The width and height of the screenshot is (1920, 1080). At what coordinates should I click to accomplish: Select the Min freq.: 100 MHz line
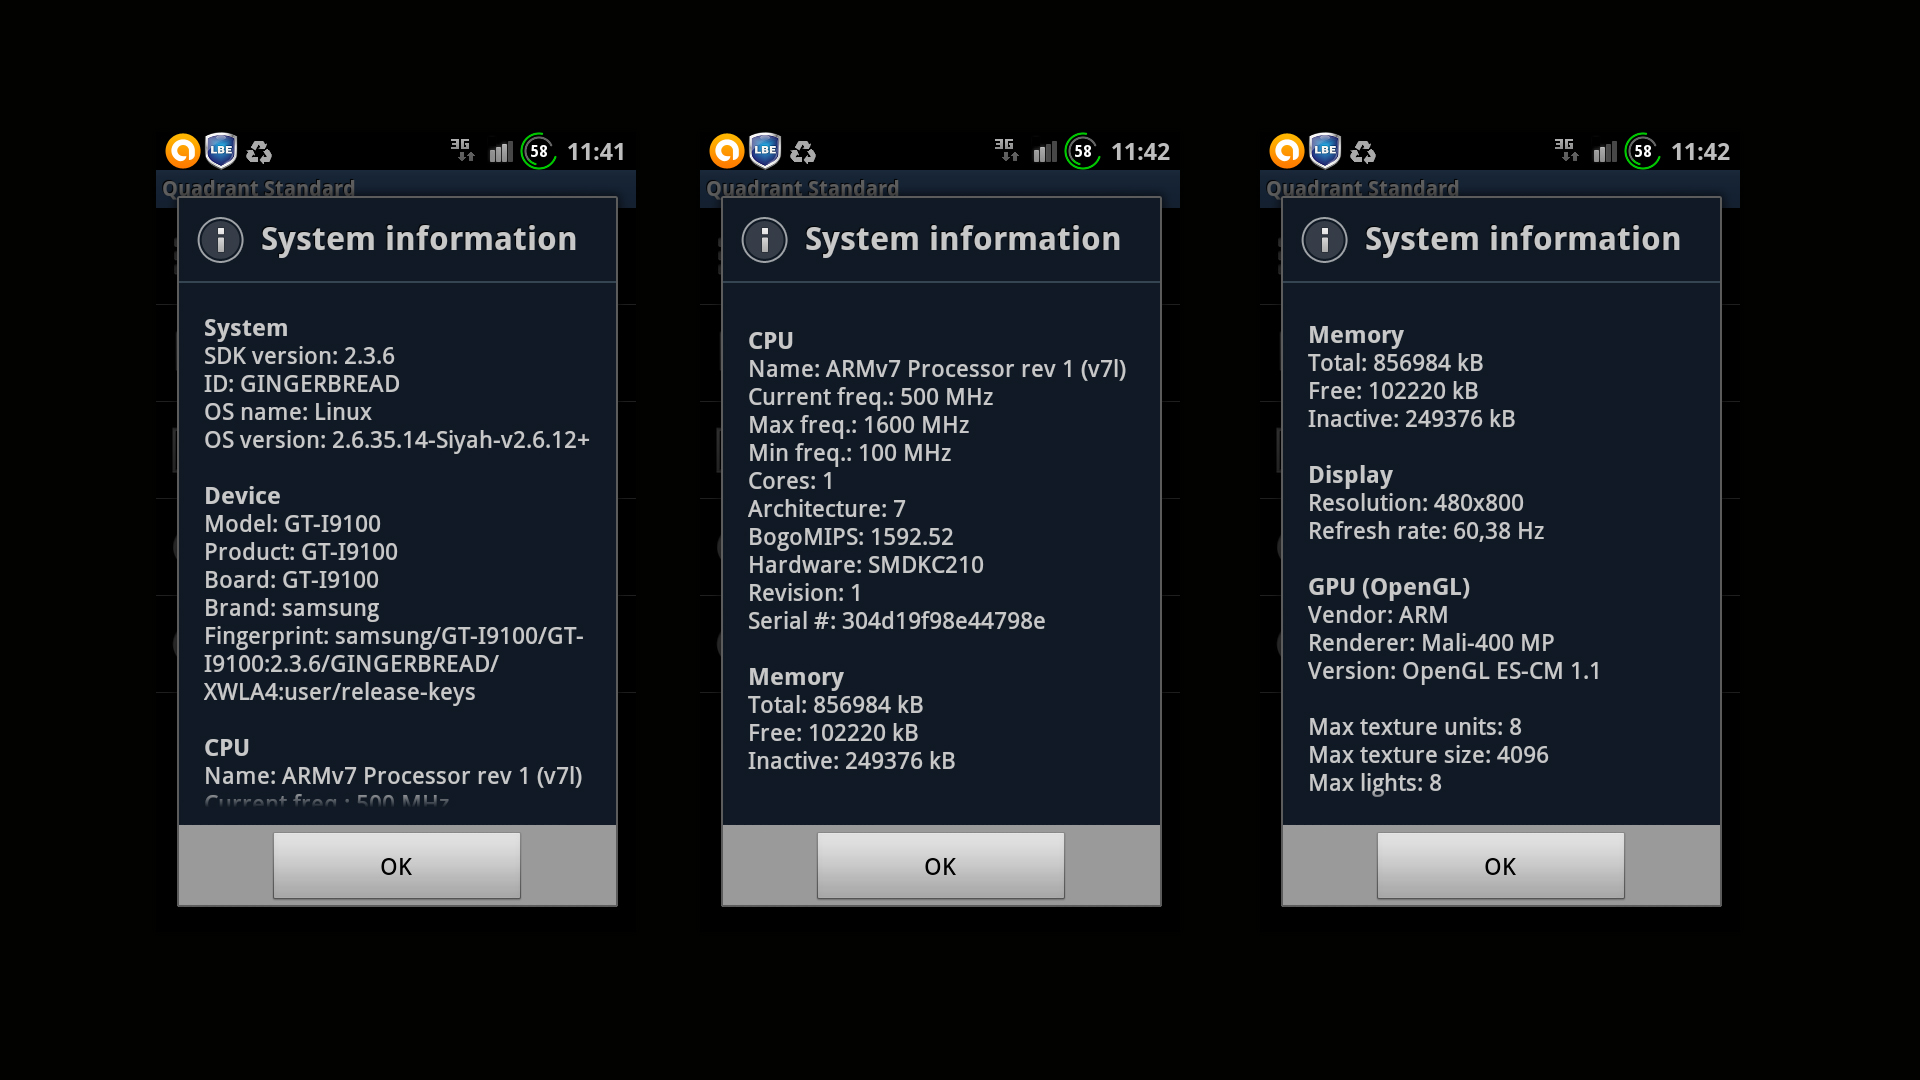[850, 453]
